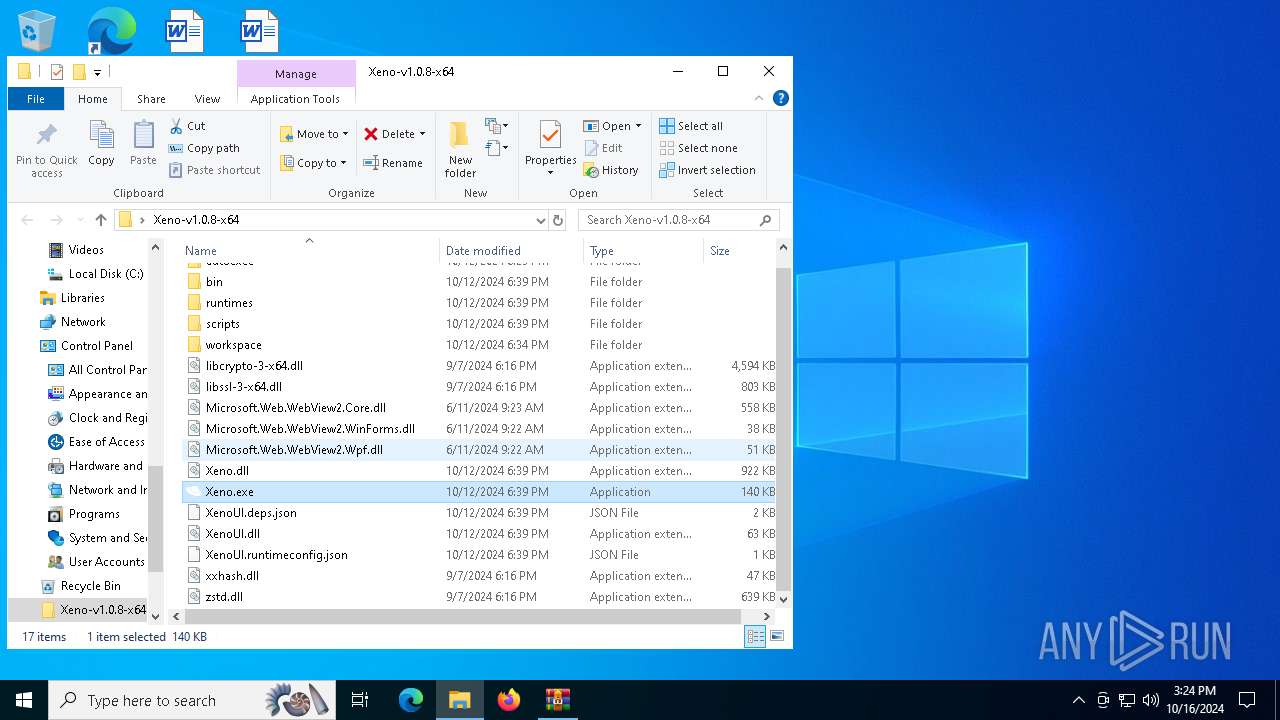Image resolution: width=1280 pixels, height=720 pixels.
Task: Switch to the View tab
Action: (x=207, y=99)
